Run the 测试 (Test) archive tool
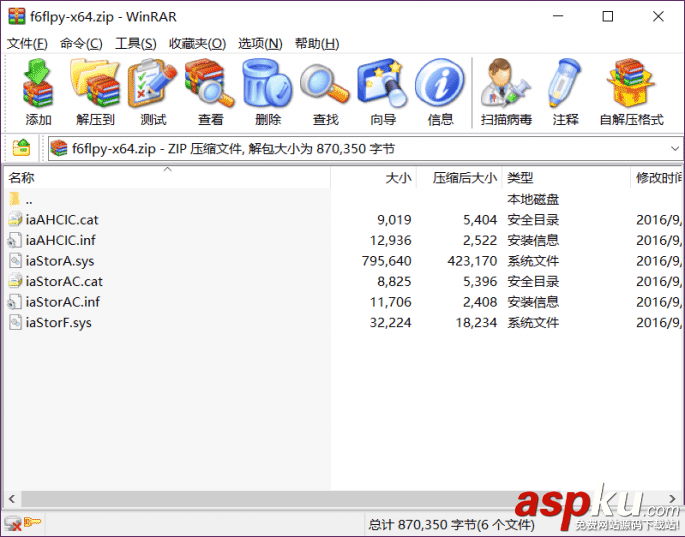Screen dimensions: 685x537 152,83
